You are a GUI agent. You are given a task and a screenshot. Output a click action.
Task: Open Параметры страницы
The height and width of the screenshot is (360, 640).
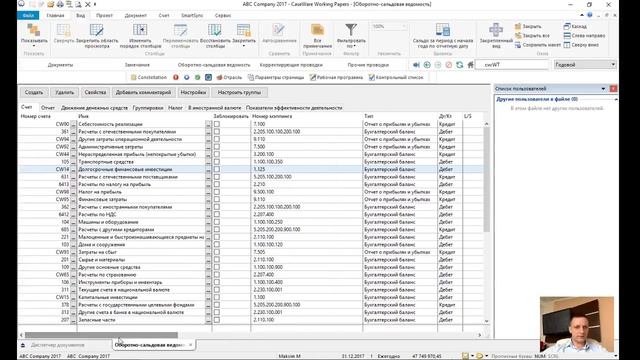point(276,77)
